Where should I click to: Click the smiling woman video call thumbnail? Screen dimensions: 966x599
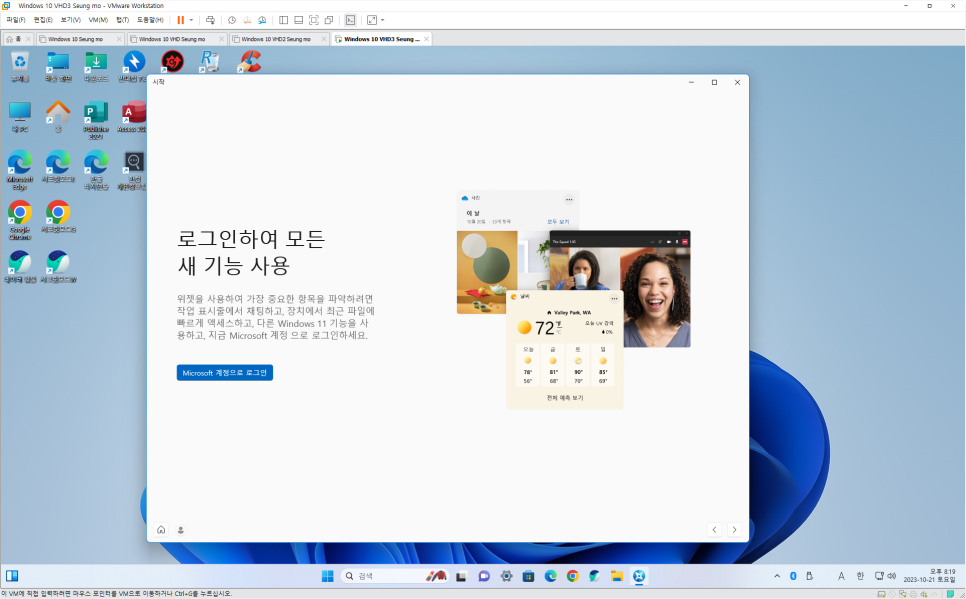pyautogui.click(x=656, y=297)
